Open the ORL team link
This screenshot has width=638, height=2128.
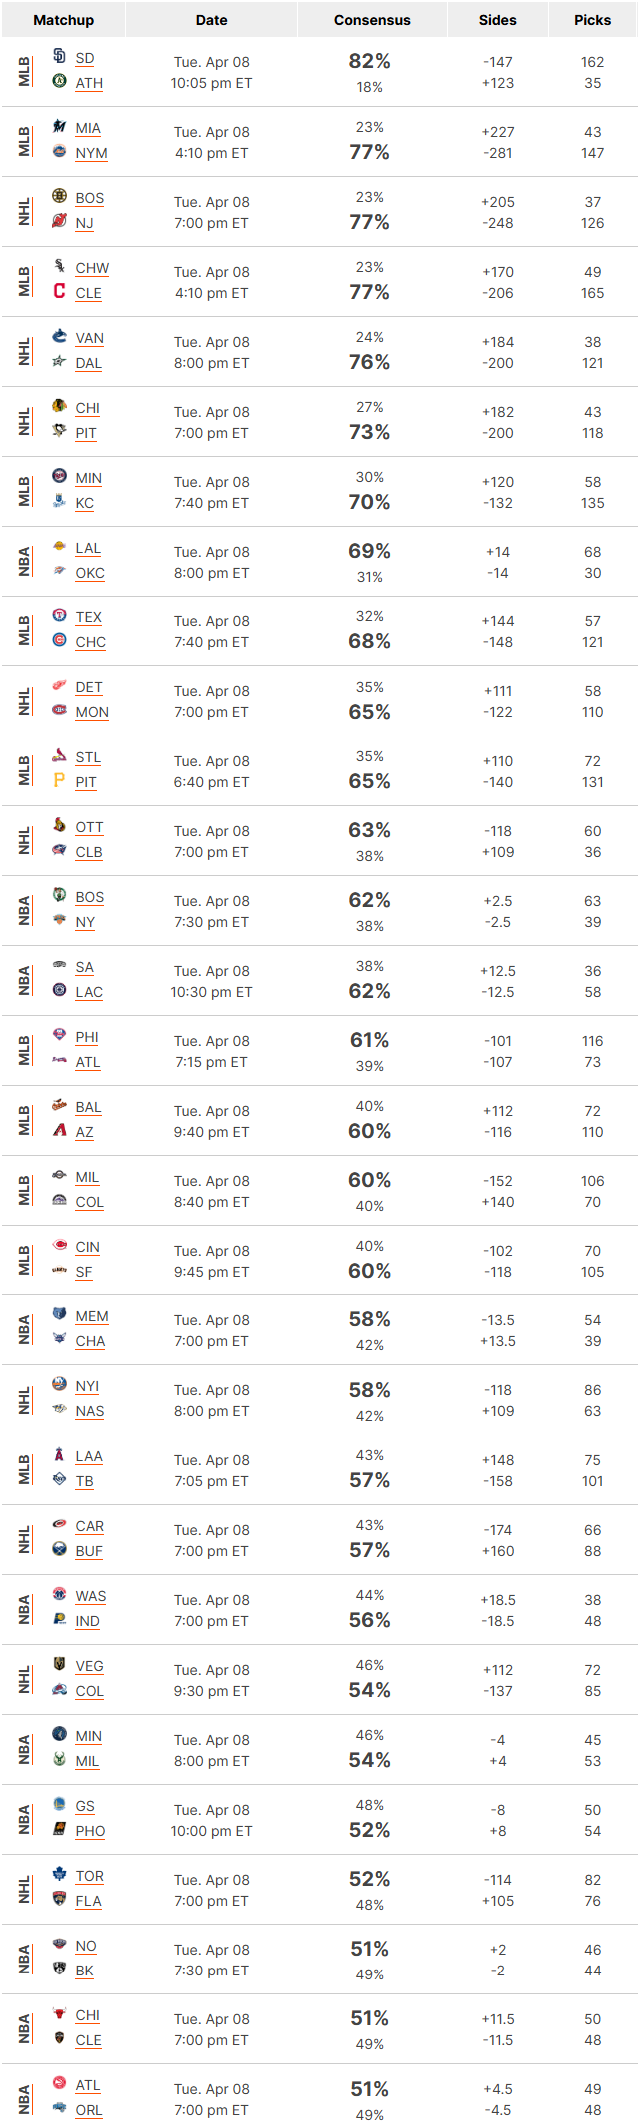click(89, 2110)
